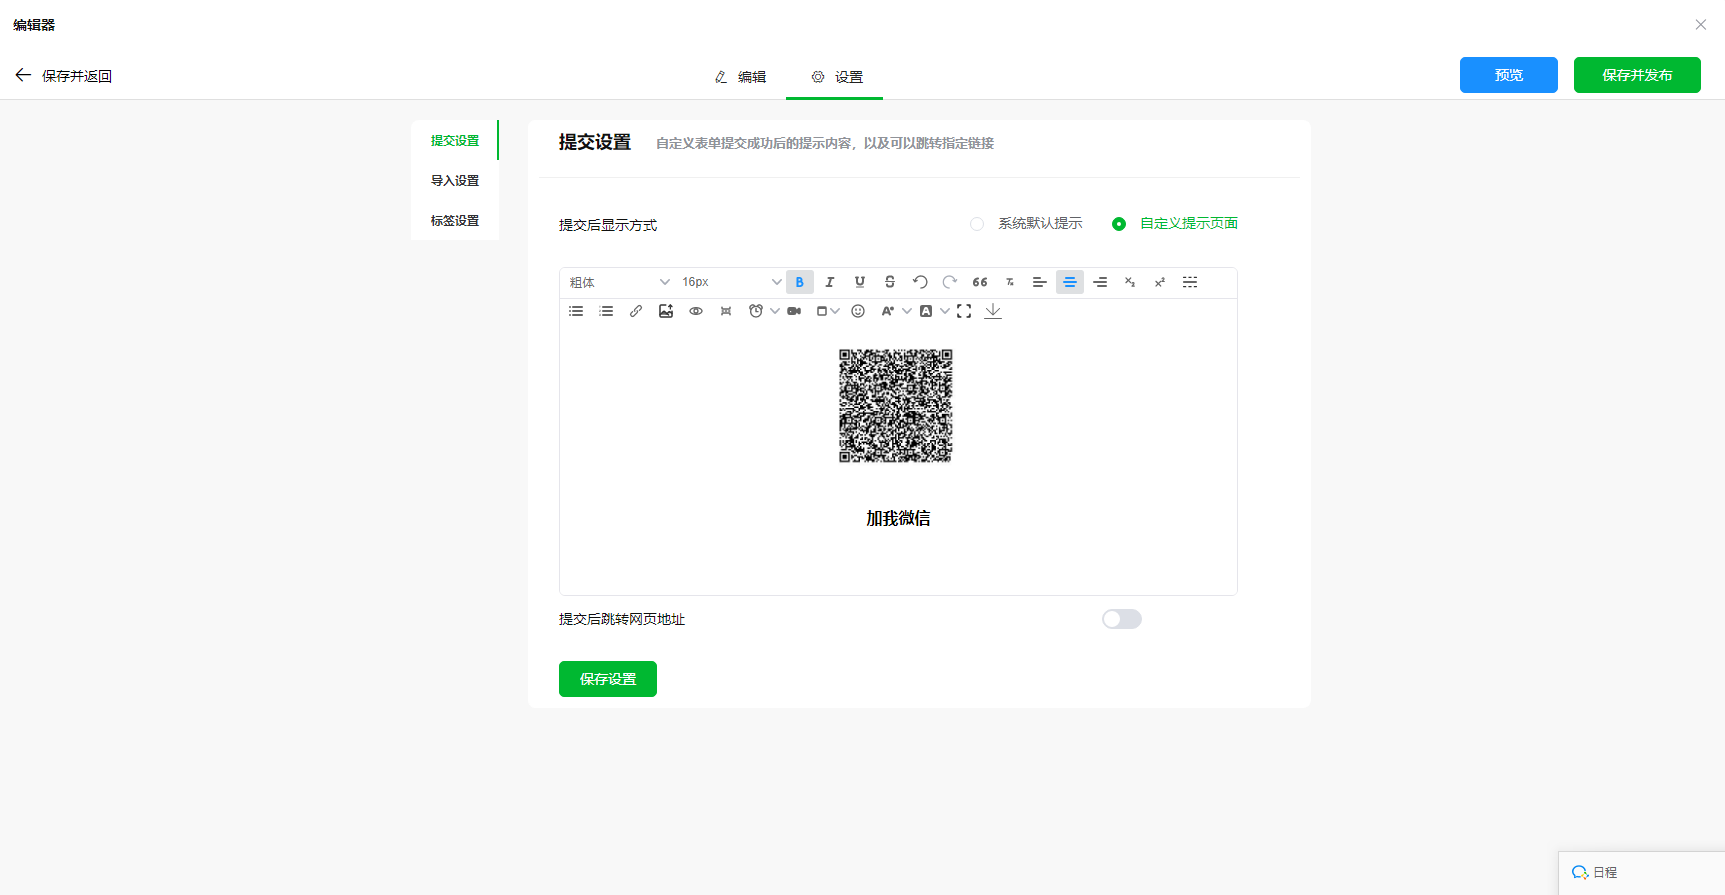The width and height of the screenshot is (1725, 895).
Task: Expand the font color dropdown arrow
Action: coord(907,311)
